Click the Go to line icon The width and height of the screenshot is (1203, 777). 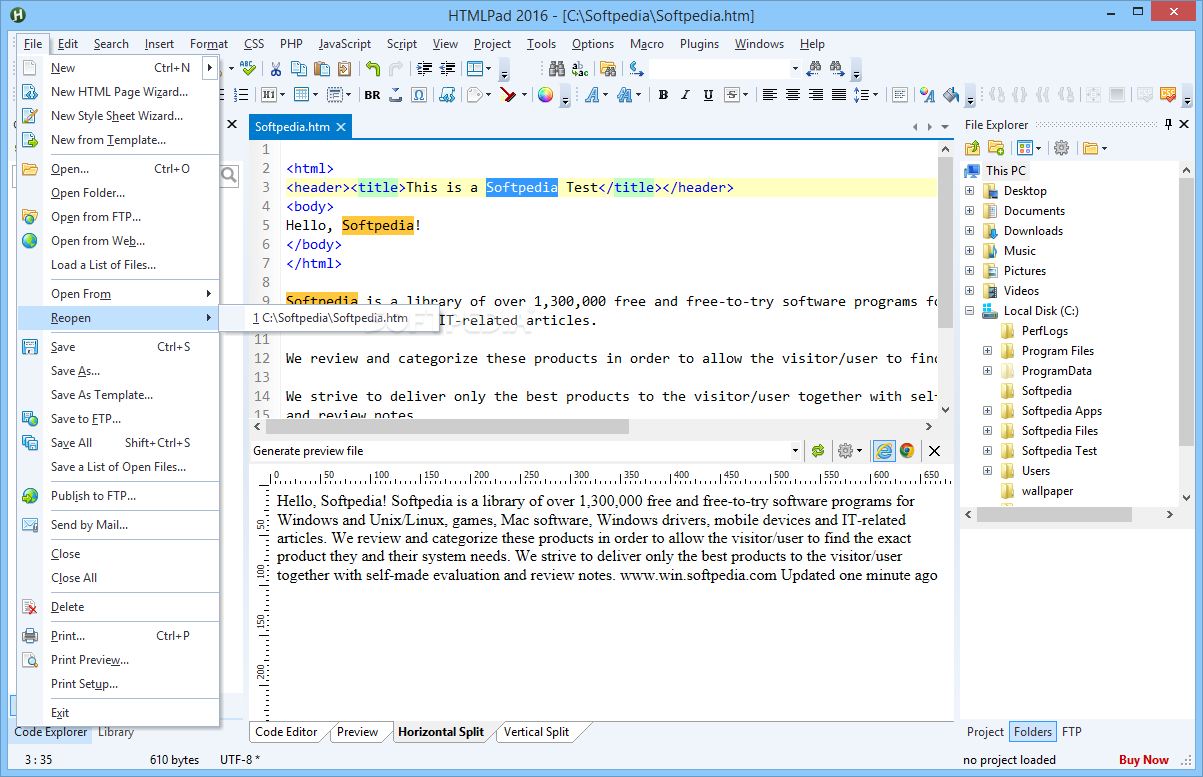[636, 69]
